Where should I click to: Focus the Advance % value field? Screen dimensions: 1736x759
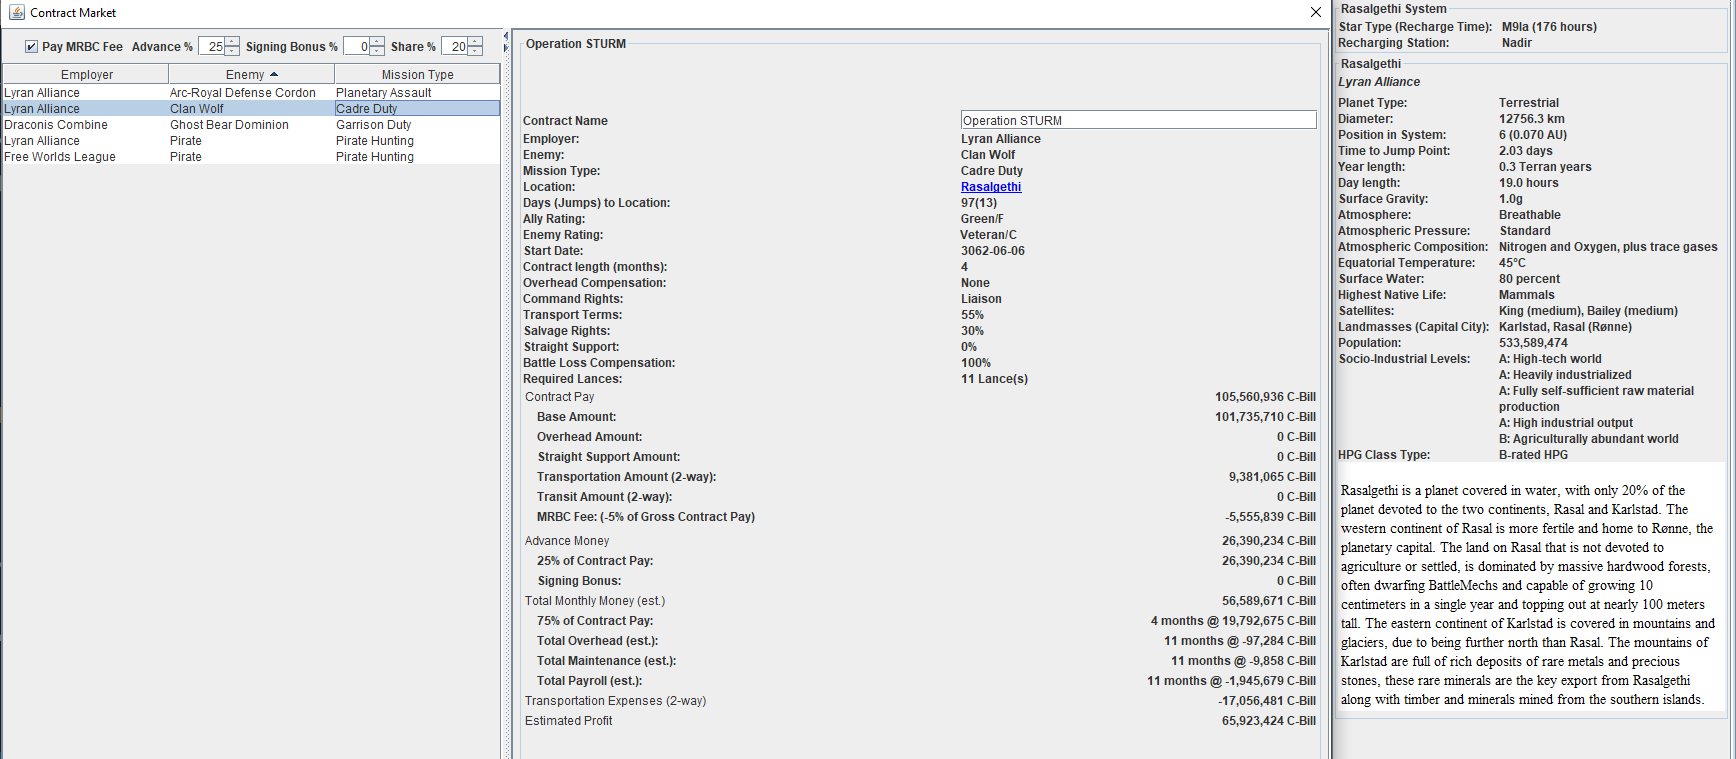tap(212, 46)
